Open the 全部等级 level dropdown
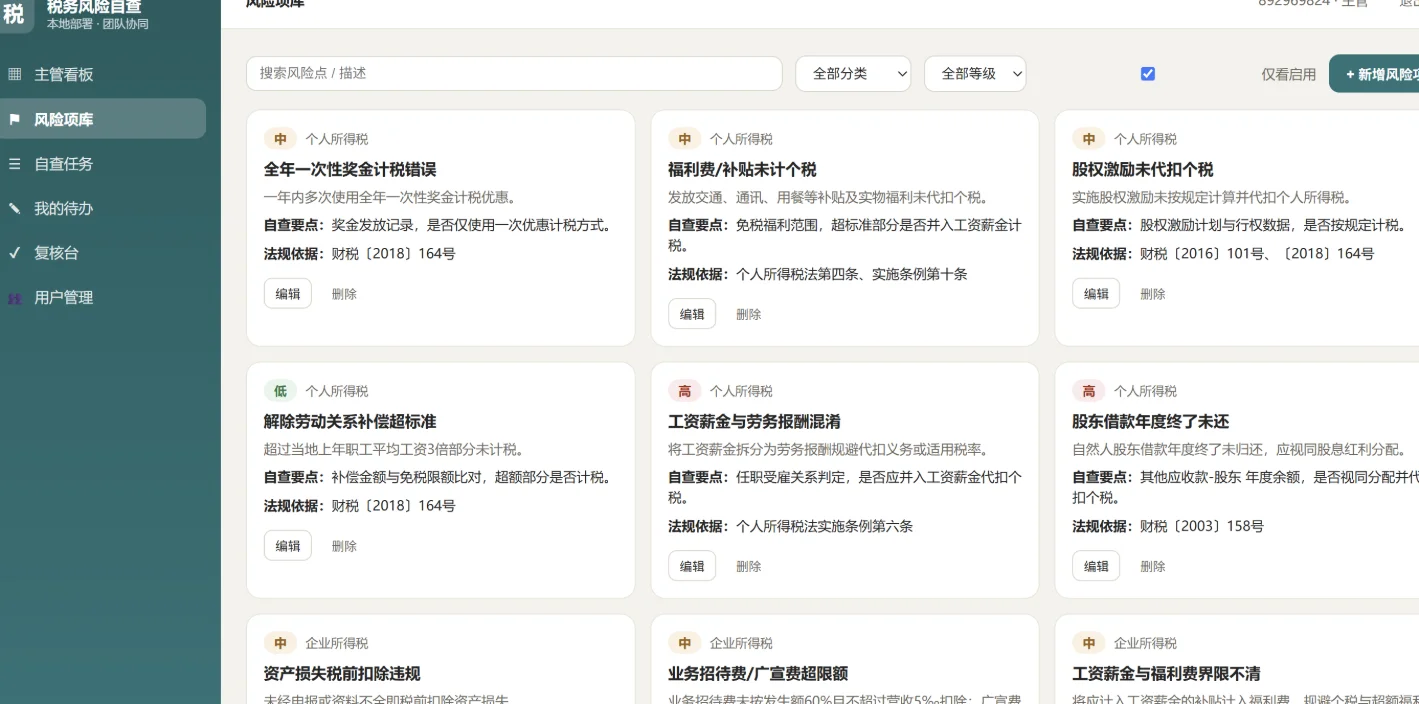Image resolution: width=1419 pixels, height=704 pixels. tap(975, 74)
